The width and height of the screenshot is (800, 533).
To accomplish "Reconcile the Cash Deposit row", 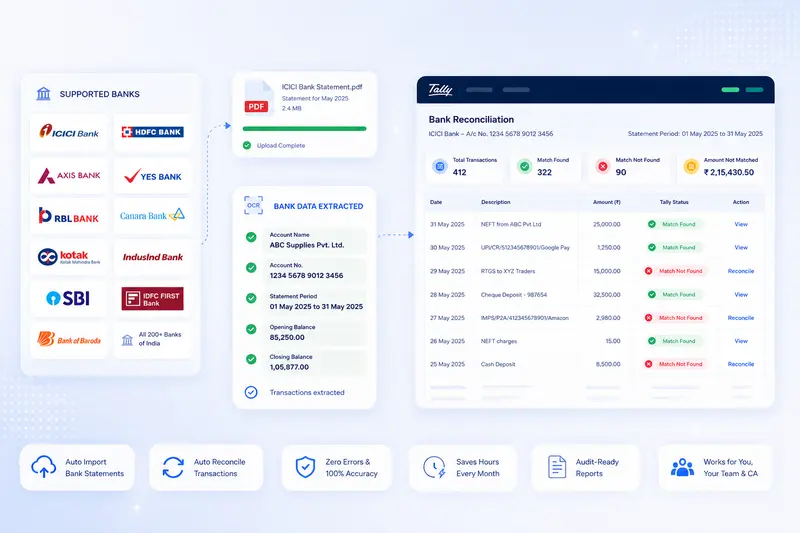I will (x=741, y=364).
